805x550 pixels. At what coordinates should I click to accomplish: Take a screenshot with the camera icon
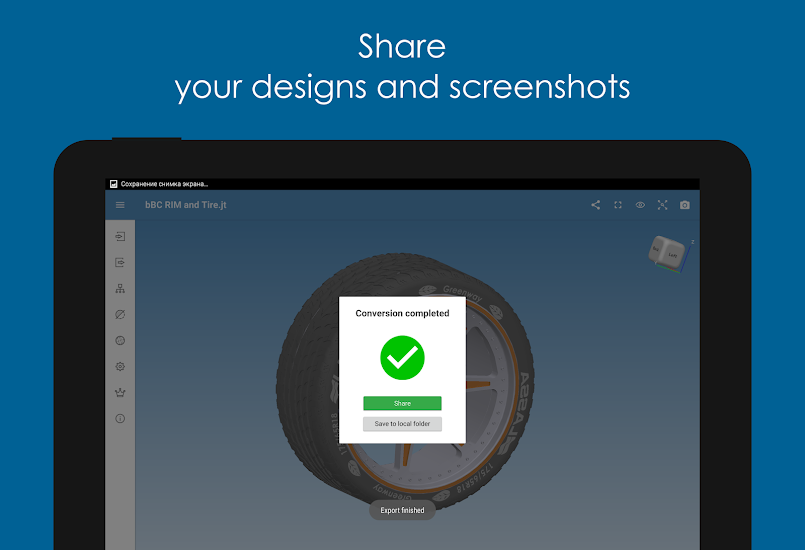point(685,205)
